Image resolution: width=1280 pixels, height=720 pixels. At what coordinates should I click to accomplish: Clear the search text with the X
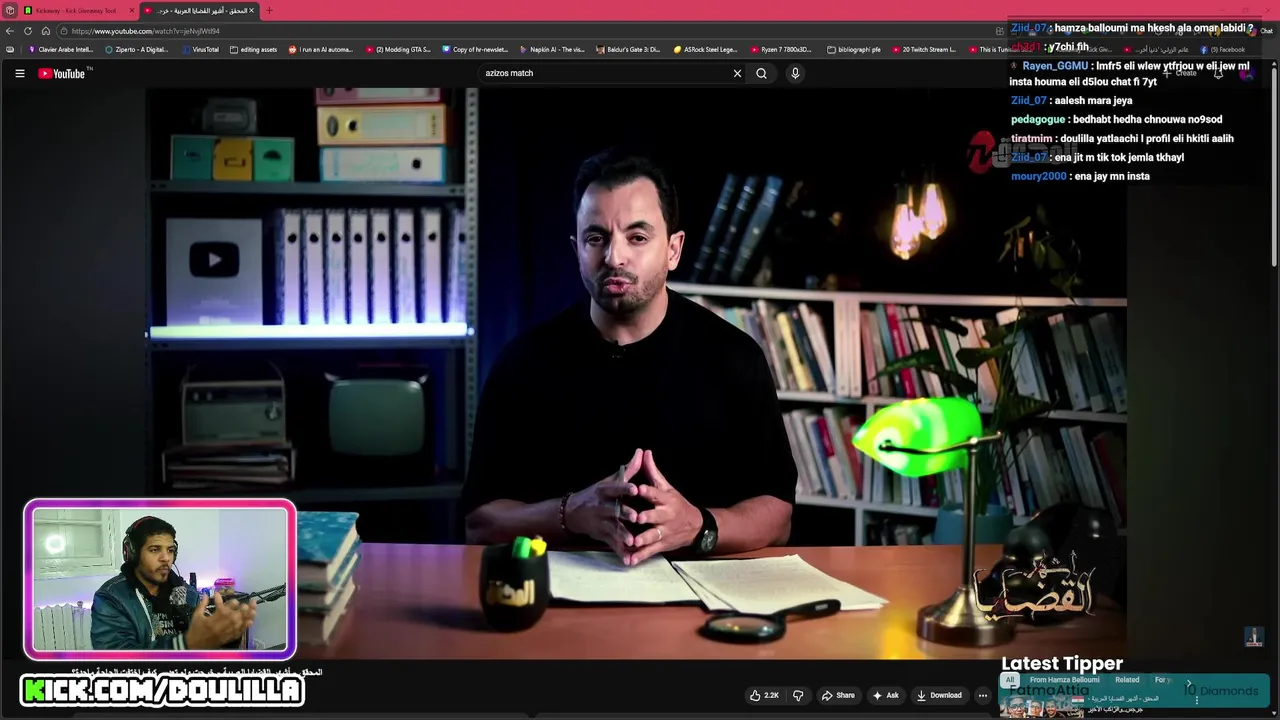click(737, 73)
